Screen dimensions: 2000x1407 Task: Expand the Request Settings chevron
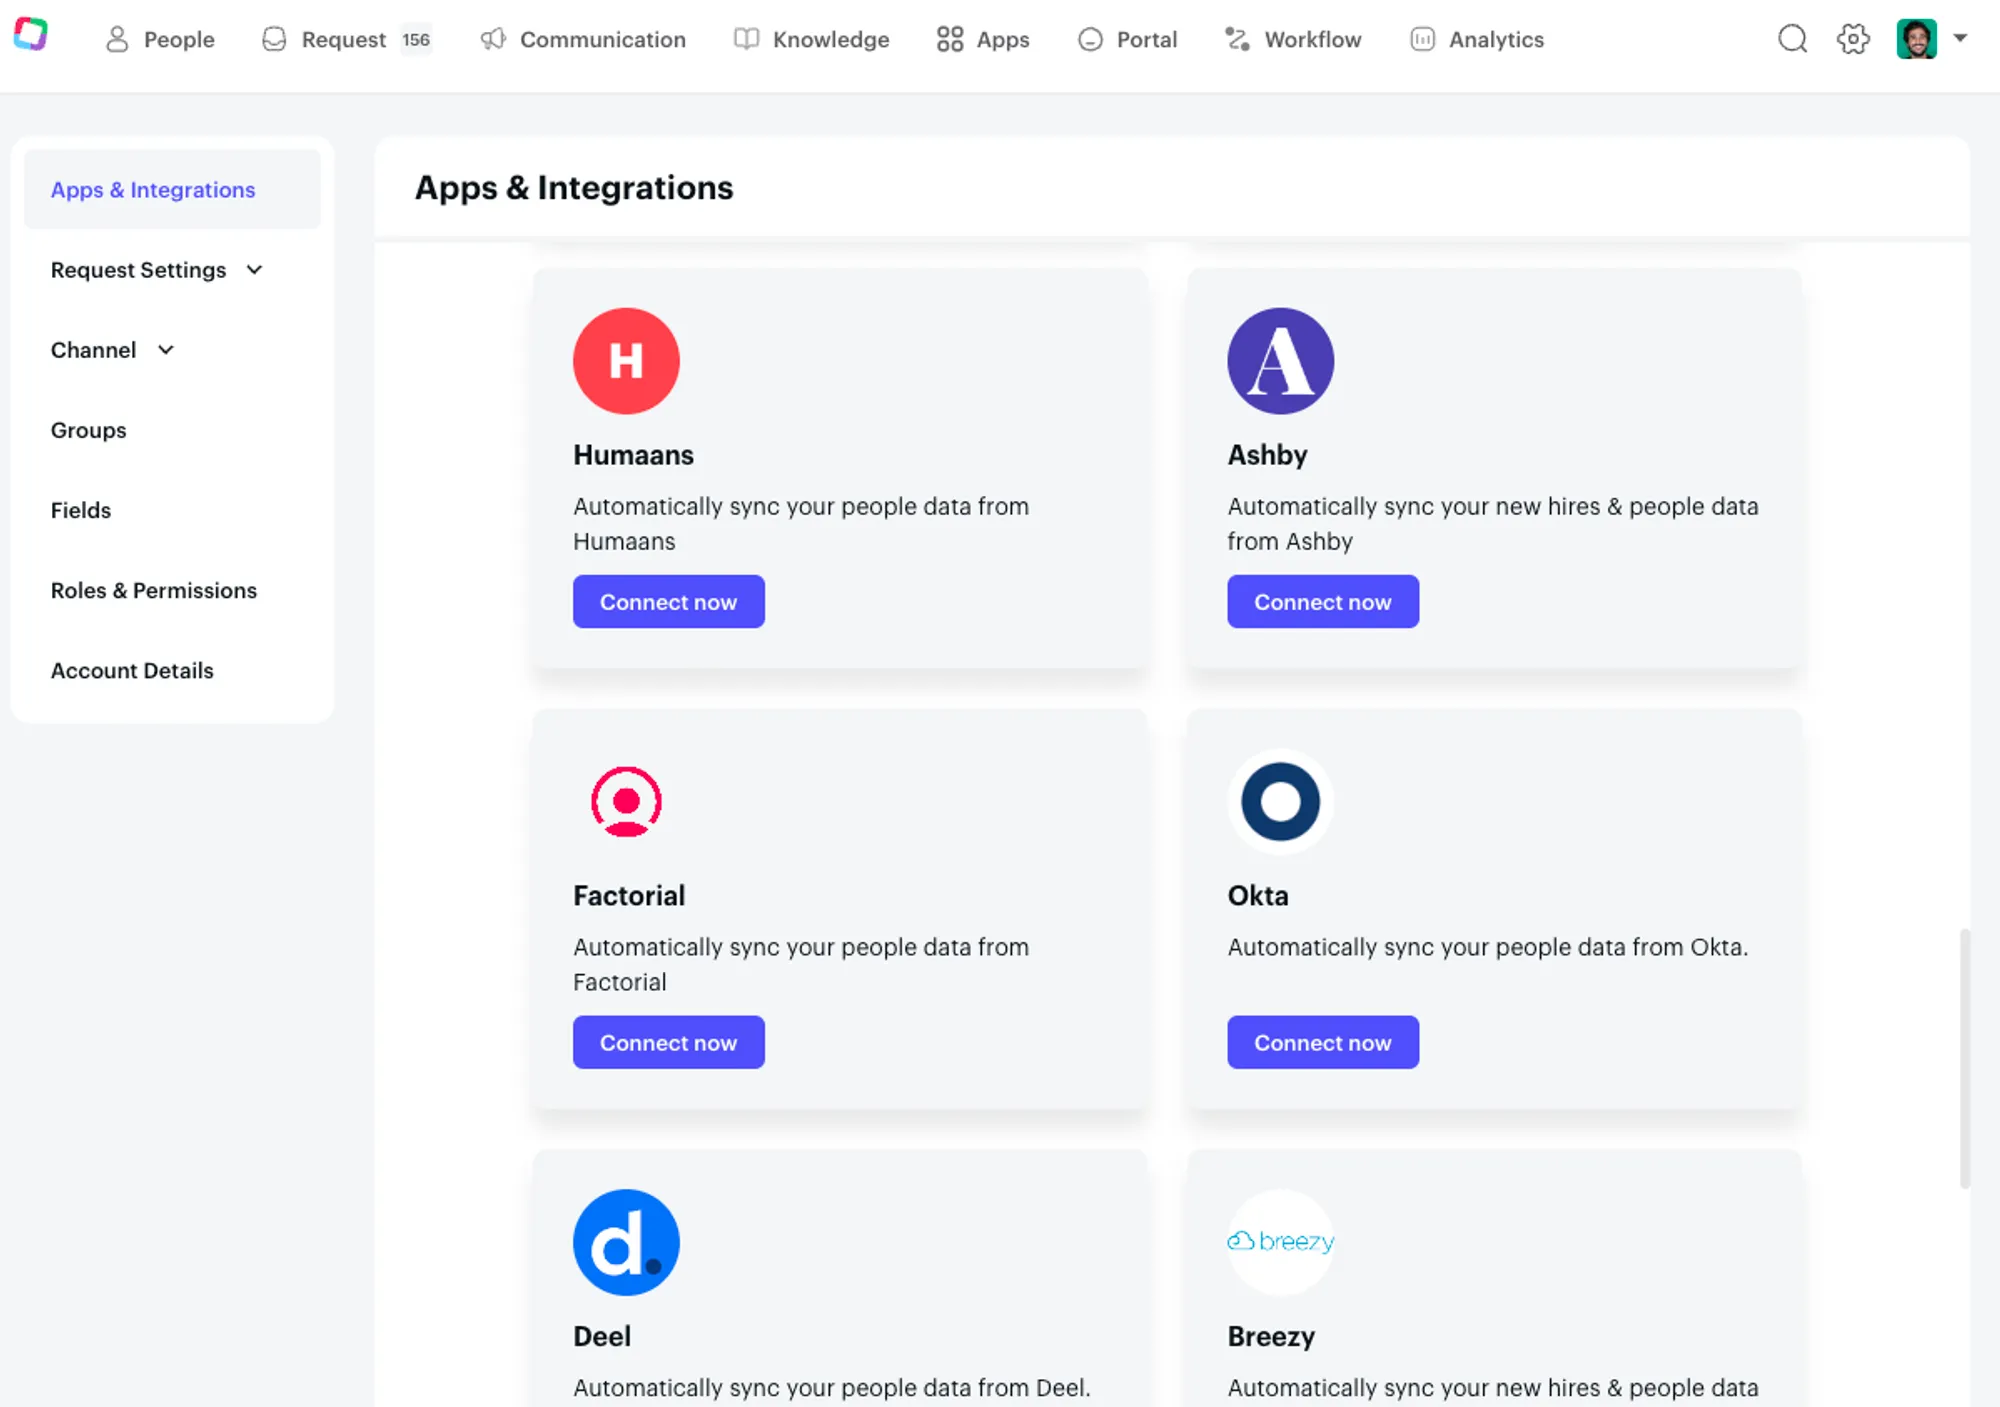point(254,270)
